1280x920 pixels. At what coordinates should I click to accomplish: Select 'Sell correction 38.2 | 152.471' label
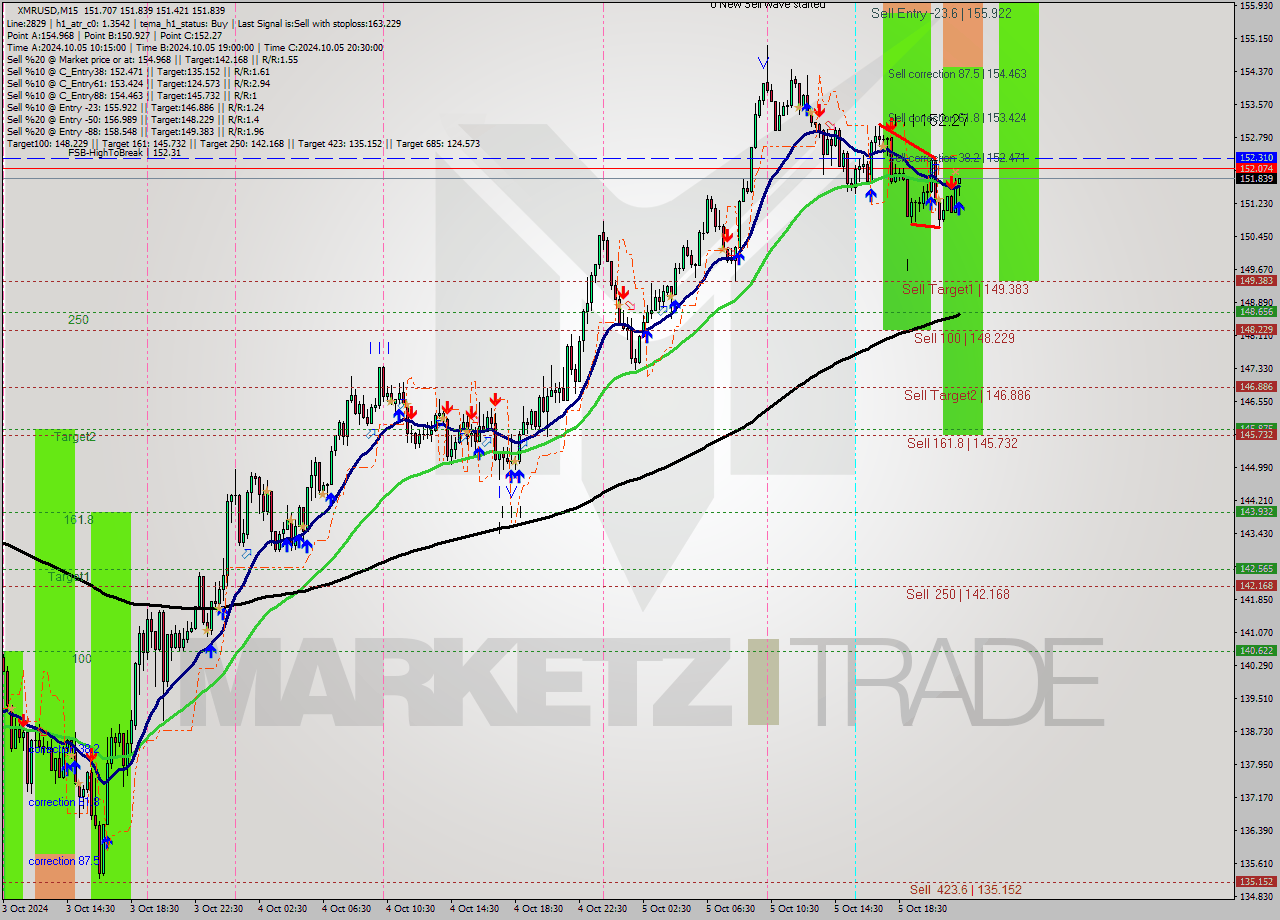[957, 158]
